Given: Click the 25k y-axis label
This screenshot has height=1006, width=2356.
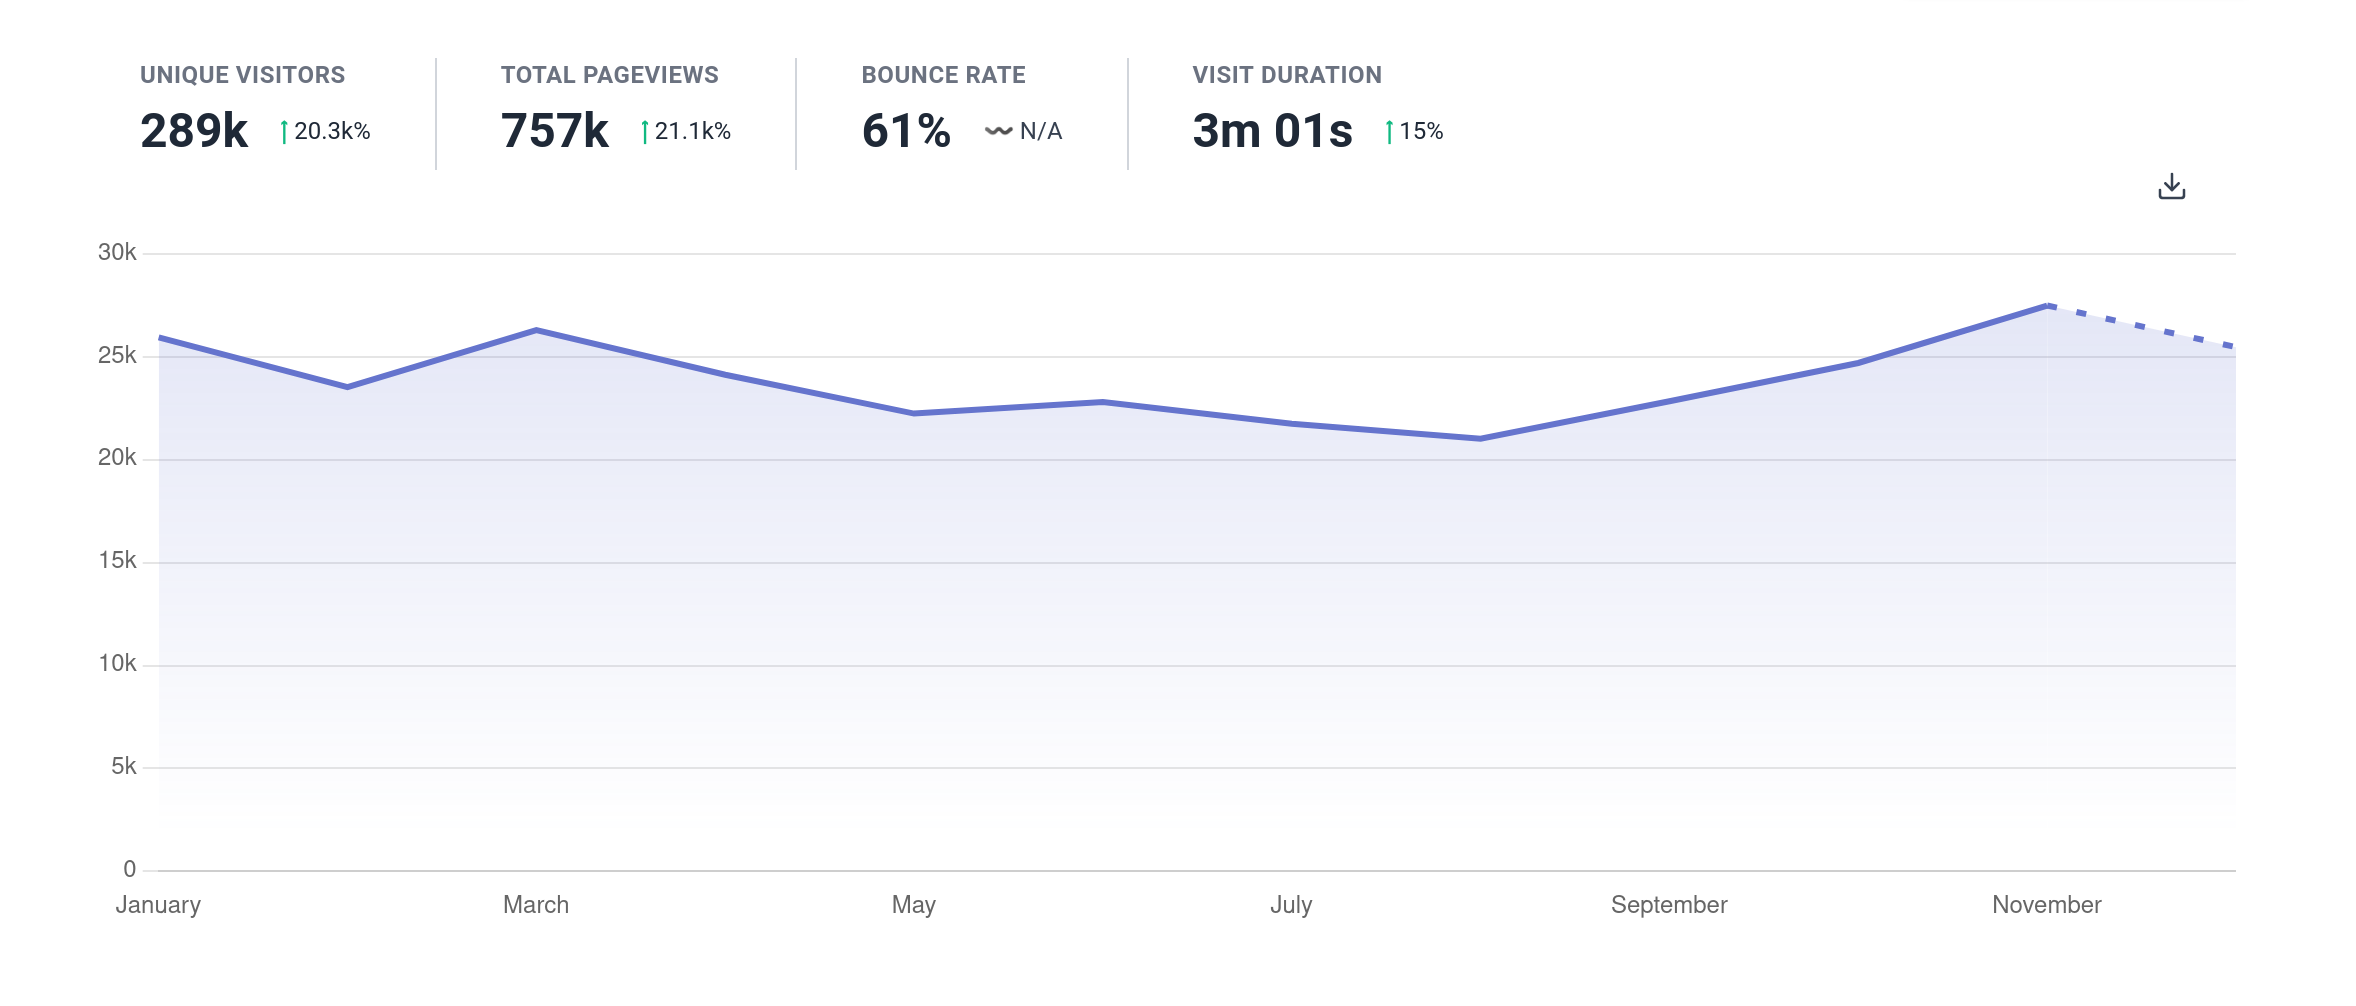Looking at the screenshot, I should coord(117,355).
